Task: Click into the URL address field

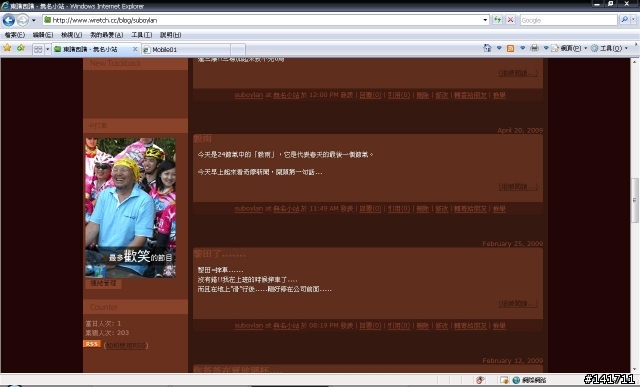Action: click(265, 20)
